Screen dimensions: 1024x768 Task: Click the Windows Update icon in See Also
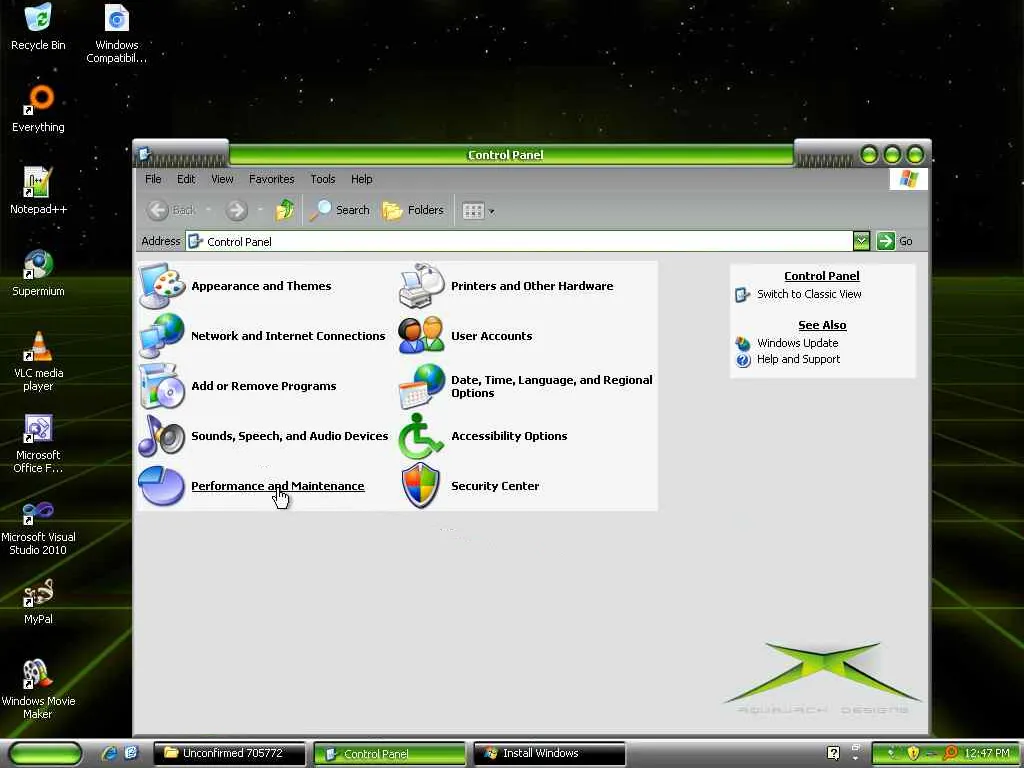pos(743,343)
